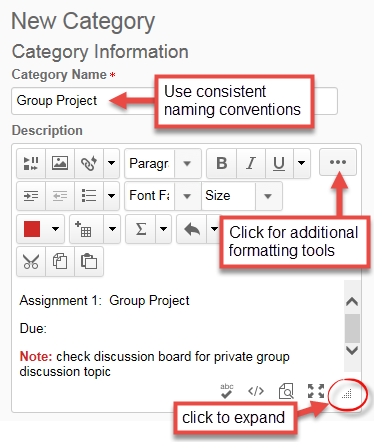
Task: Open the HTML source code editor
Action: pos(256,391)
